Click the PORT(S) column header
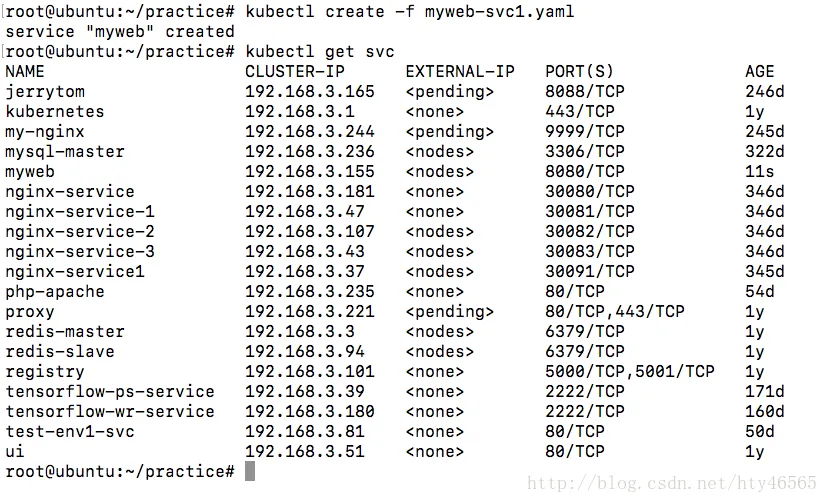This screenshot has height=503, width=828. 579,71
